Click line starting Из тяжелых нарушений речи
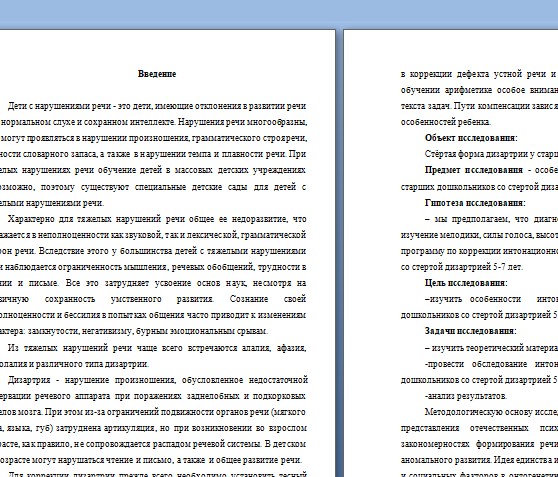Viewport: 558px width, 477px height. [157, 348]
